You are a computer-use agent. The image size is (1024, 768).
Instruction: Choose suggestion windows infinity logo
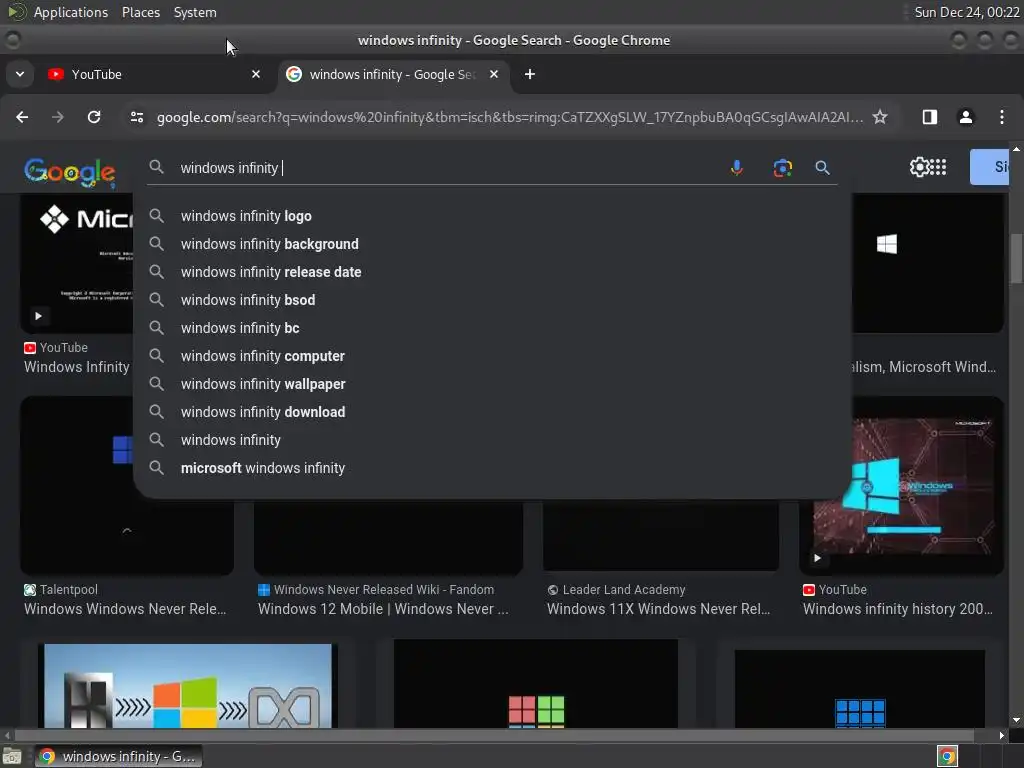492,216
